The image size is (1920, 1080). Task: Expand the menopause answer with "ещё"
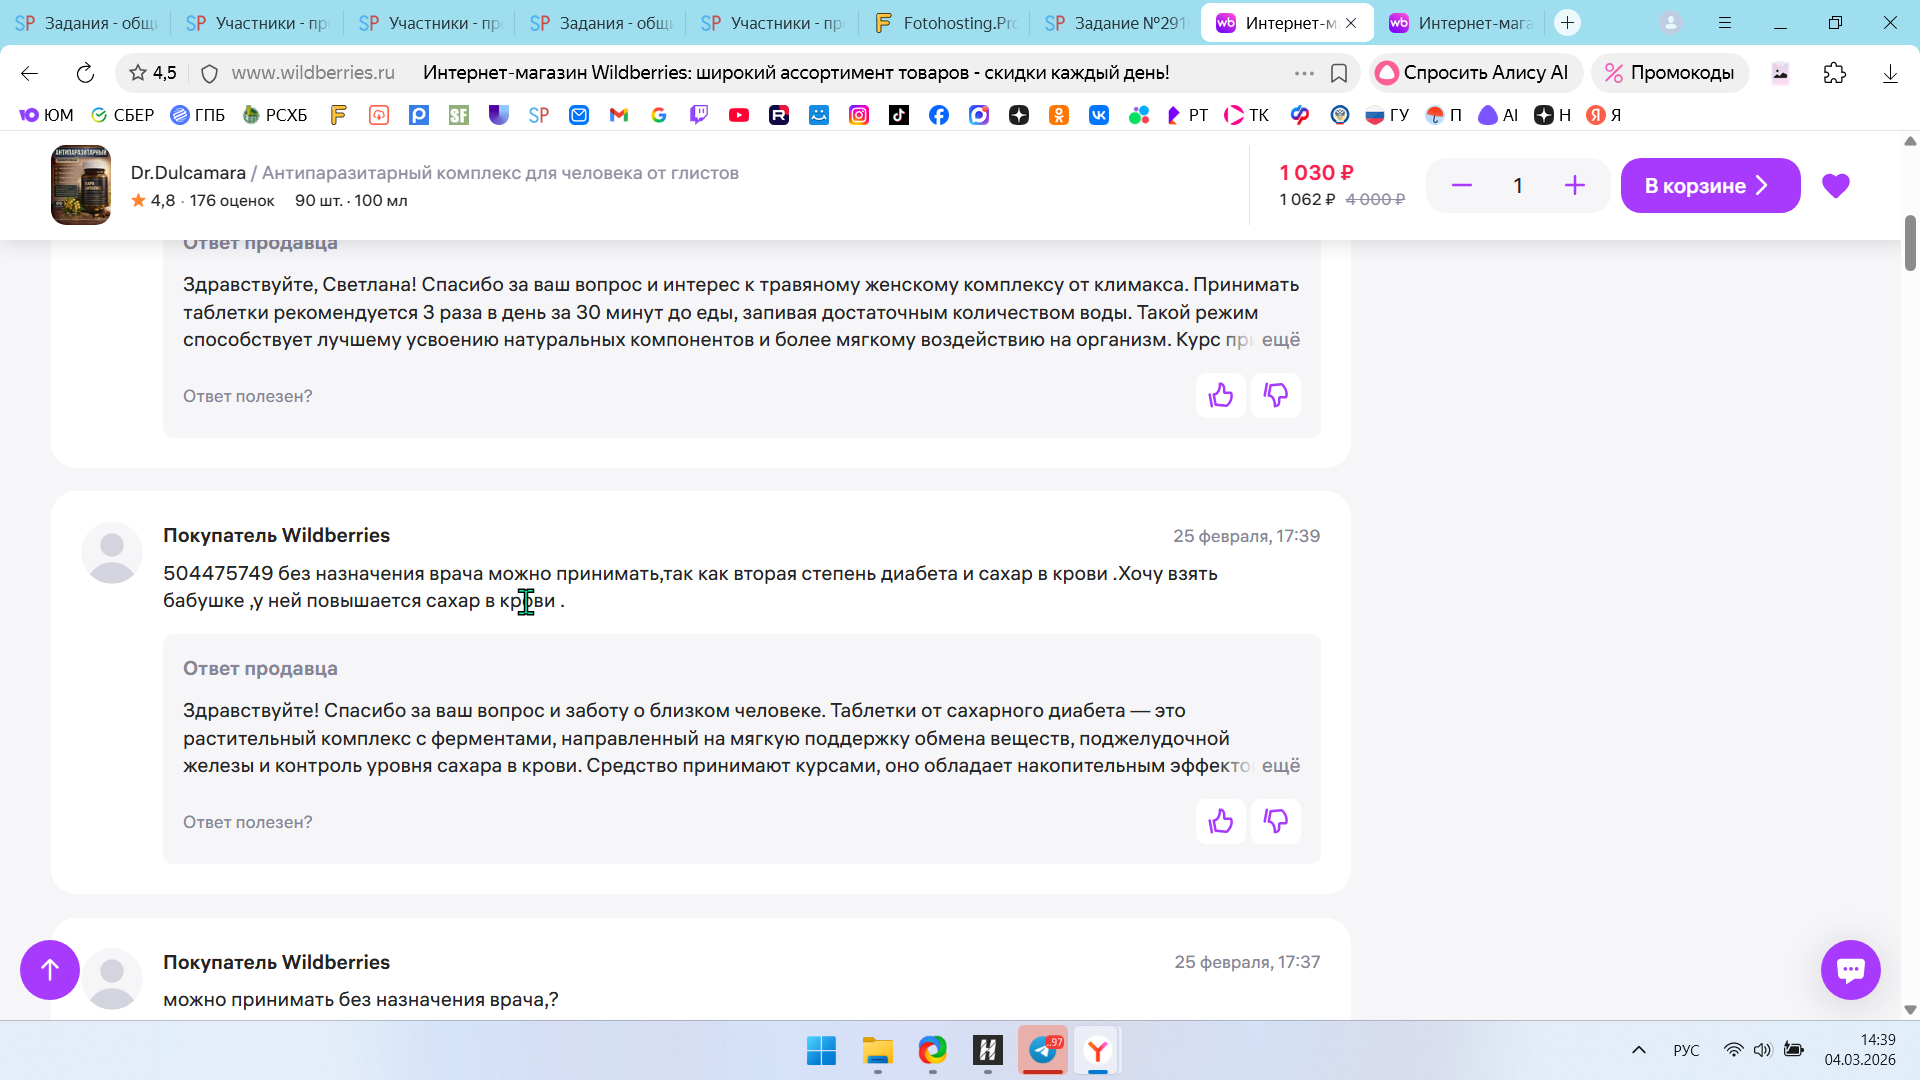(1280, 340)
